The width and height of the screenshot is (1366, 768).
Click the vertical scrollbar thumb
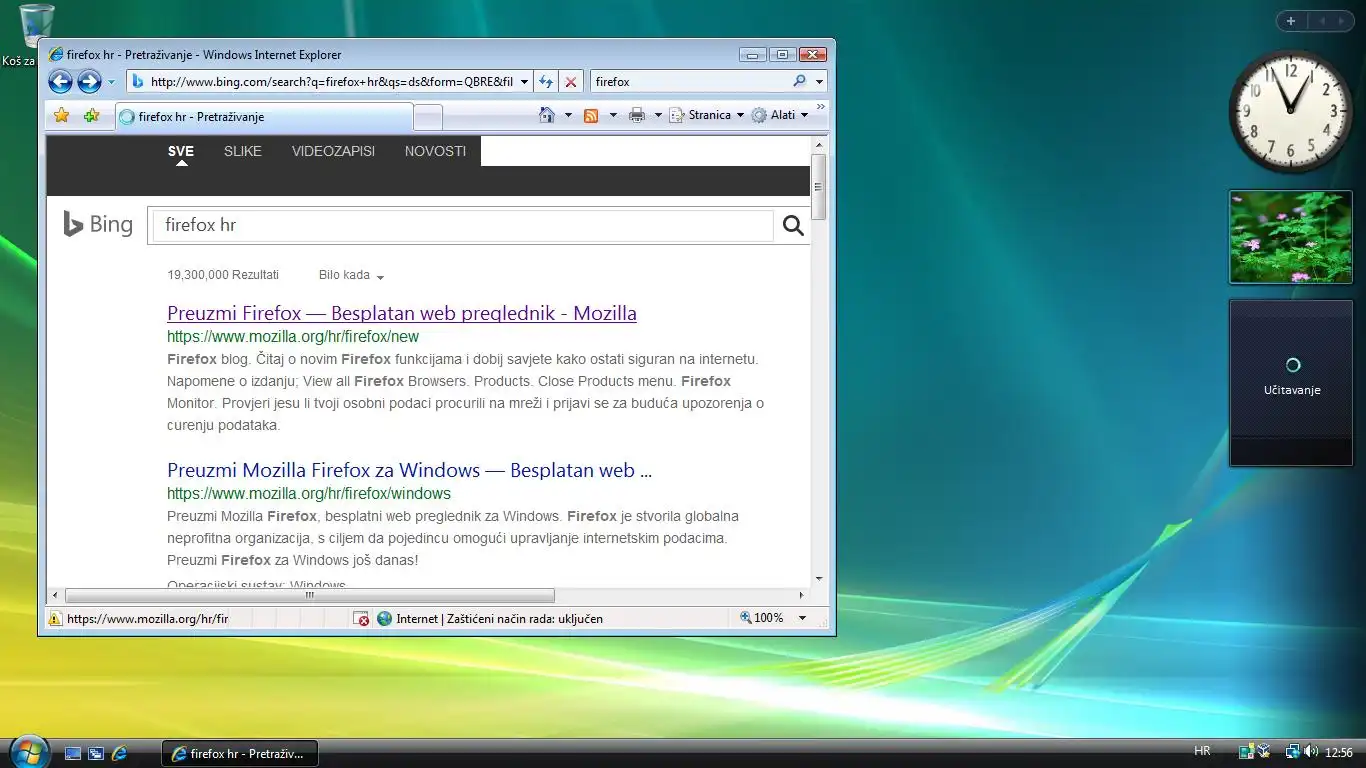click(x=819, y=187)
